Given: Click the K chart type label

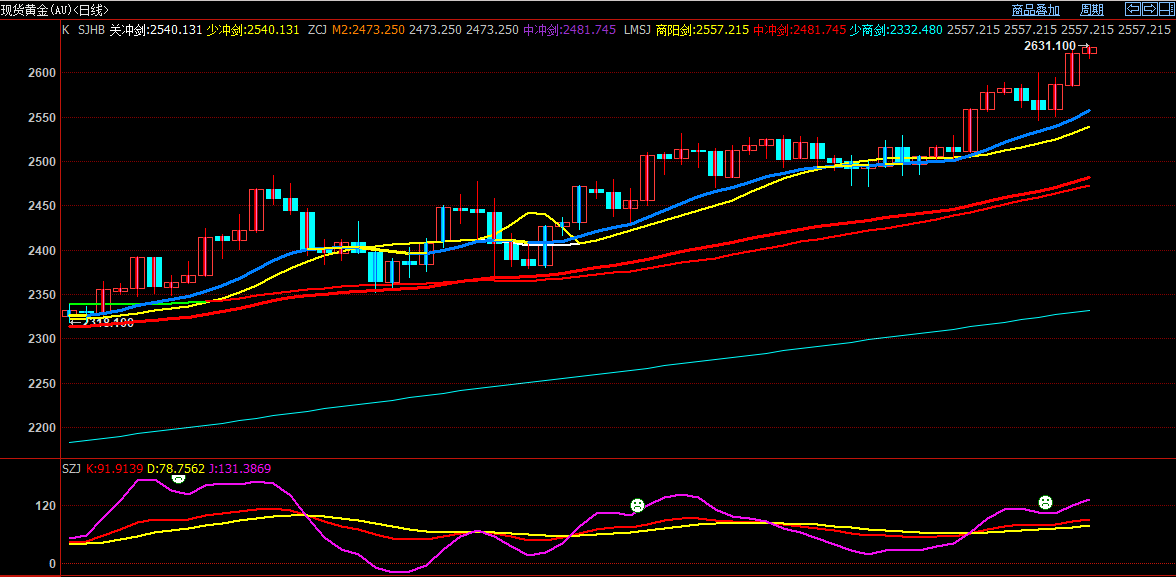Looking at the screenshot, I should (x=66, y=30).
